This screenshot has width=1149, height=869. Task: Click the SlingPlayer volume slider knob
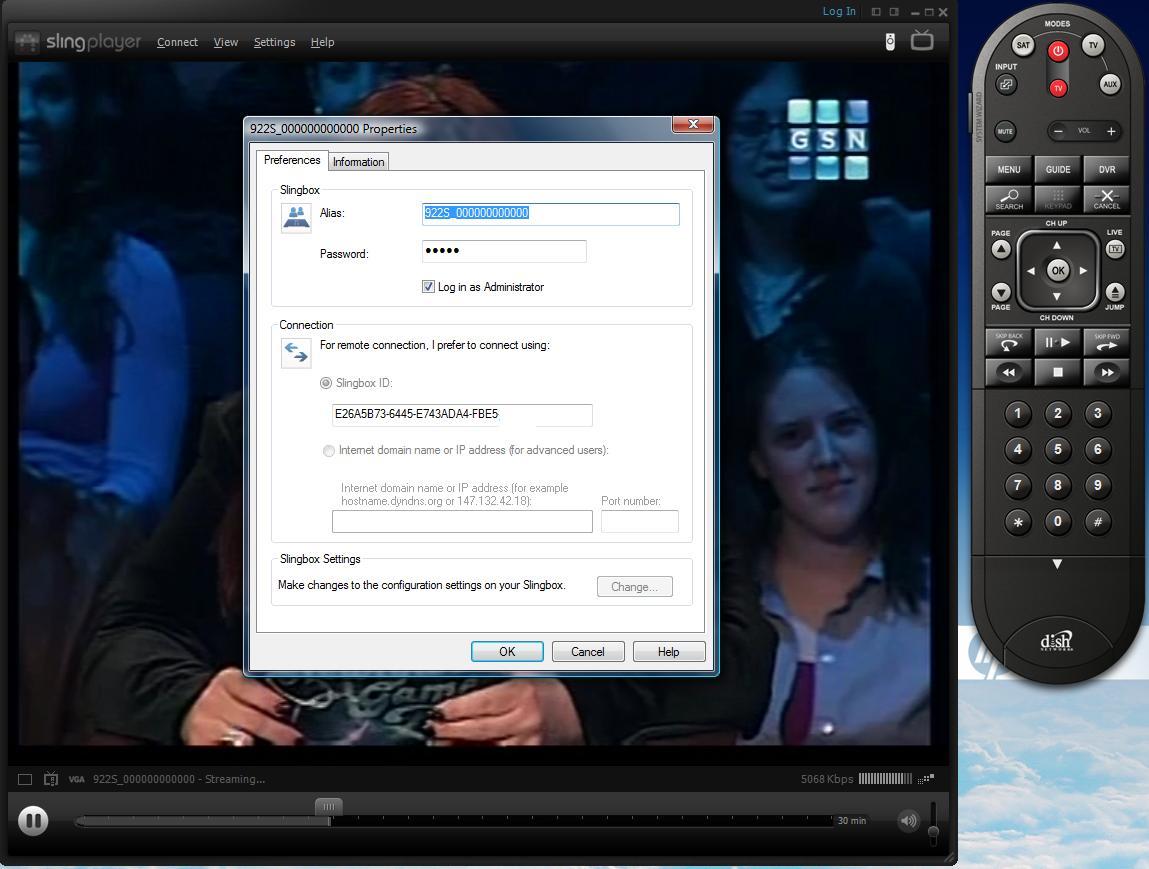pyautogui.click(x=934, y=832)
